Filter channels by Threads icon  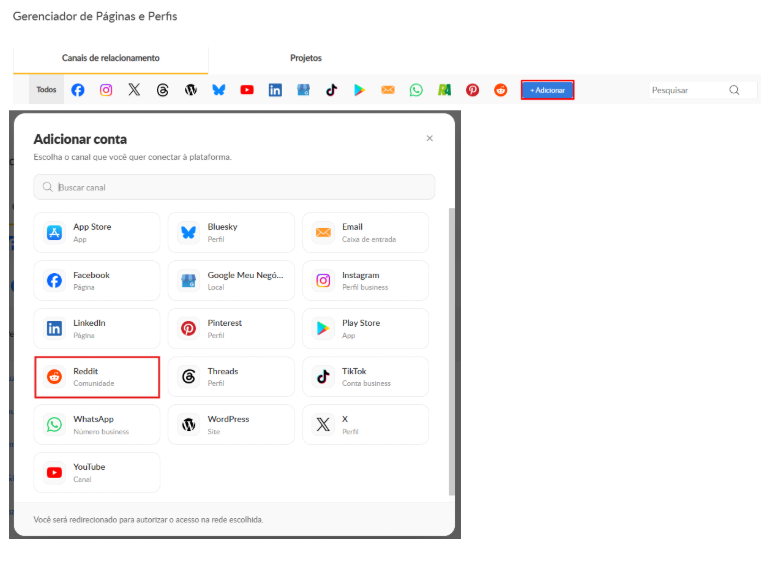click(x=163, y=90)
